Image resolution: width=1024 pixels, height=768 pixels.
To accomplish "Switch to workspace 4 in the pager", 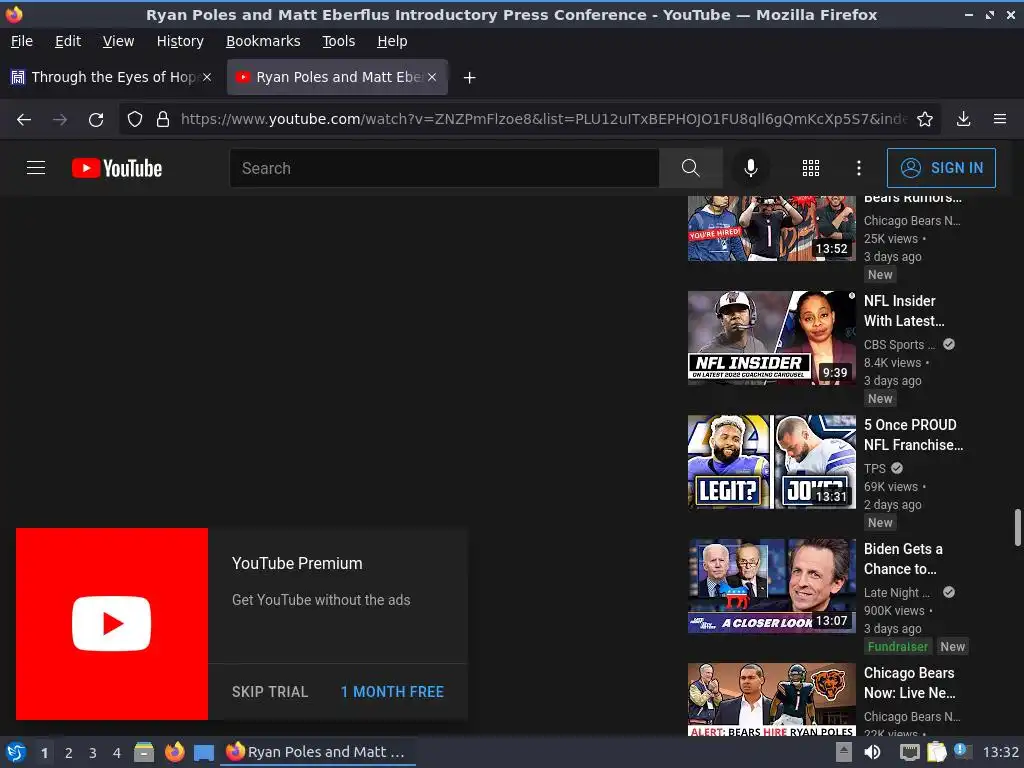I will pos(116,753).
